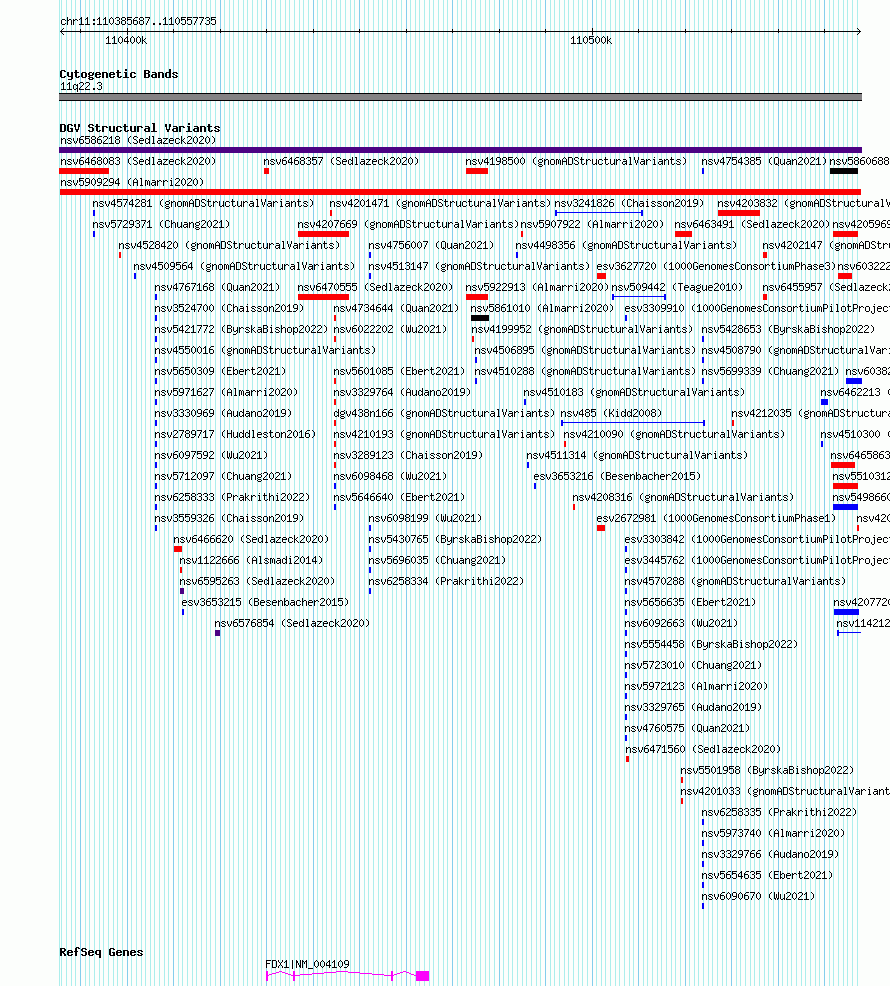The image size is (890, 986).
Task: Select the nsv5861010 (Almarri2020) black glyph
Action: pos(479,318)
